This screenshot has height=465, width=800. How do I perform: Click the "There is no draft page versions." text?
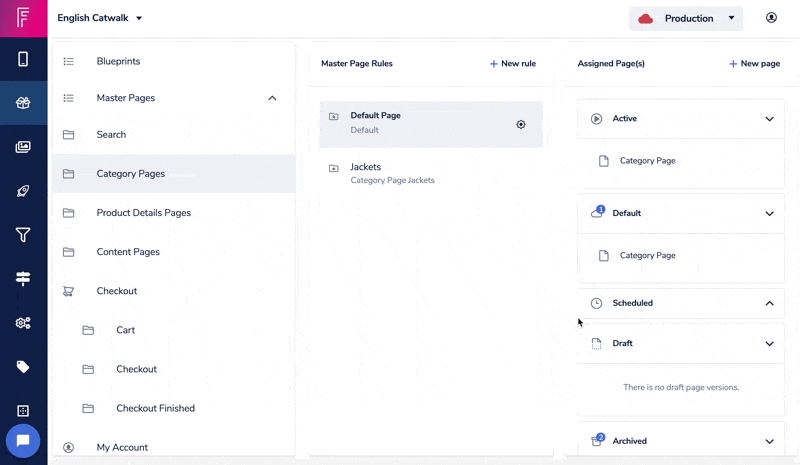pos(681,387)
